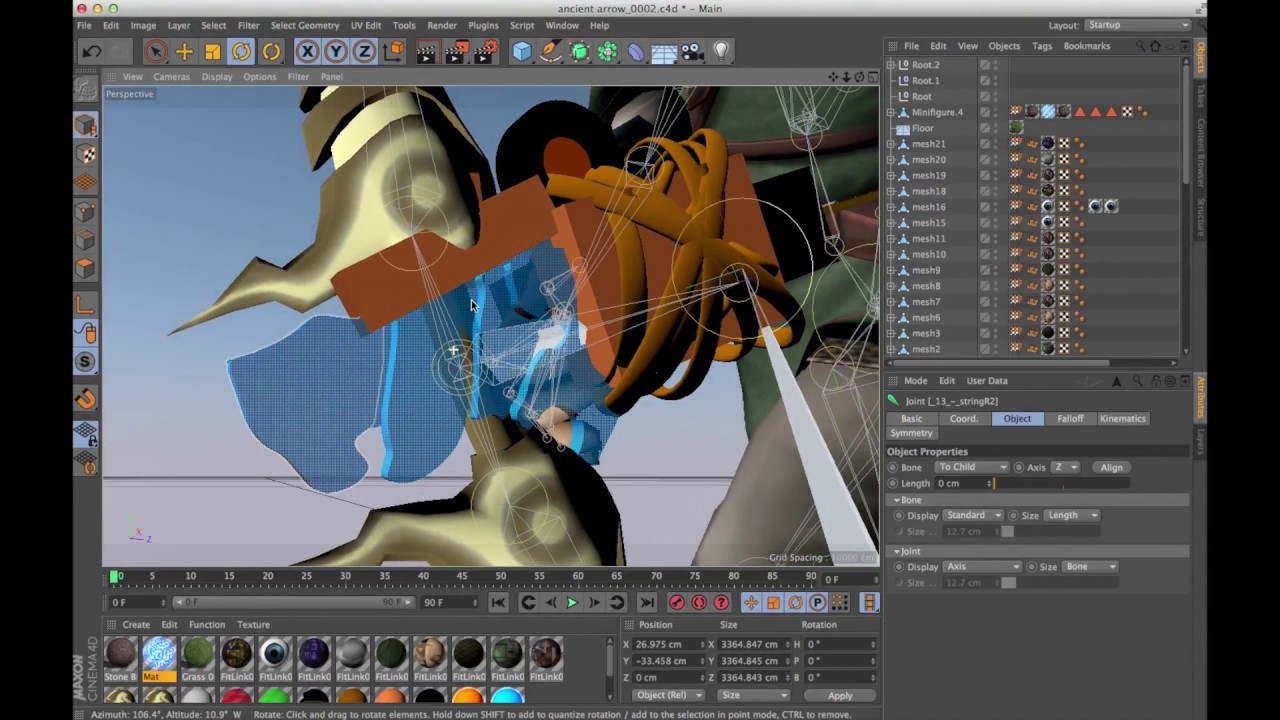1280x720 pixels.
Task: Open Bone Size Length dropdown
Action: point(1072,515)
